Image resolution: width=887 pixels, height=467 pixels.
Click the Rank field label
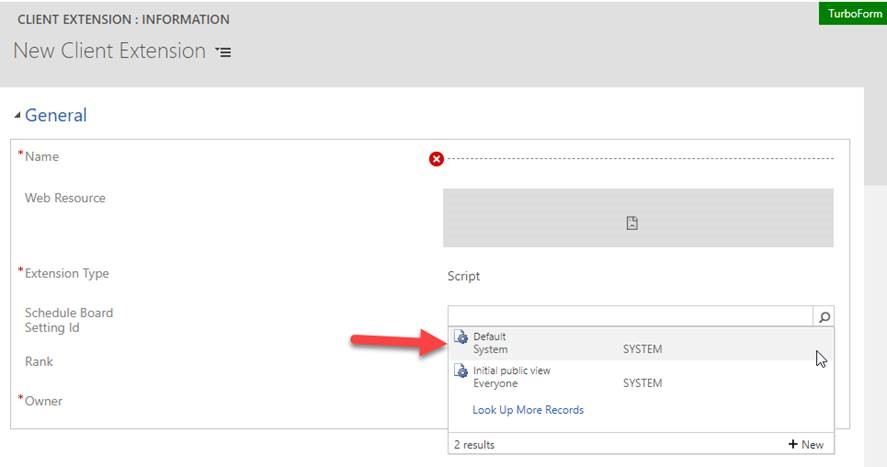coord(39,361)
